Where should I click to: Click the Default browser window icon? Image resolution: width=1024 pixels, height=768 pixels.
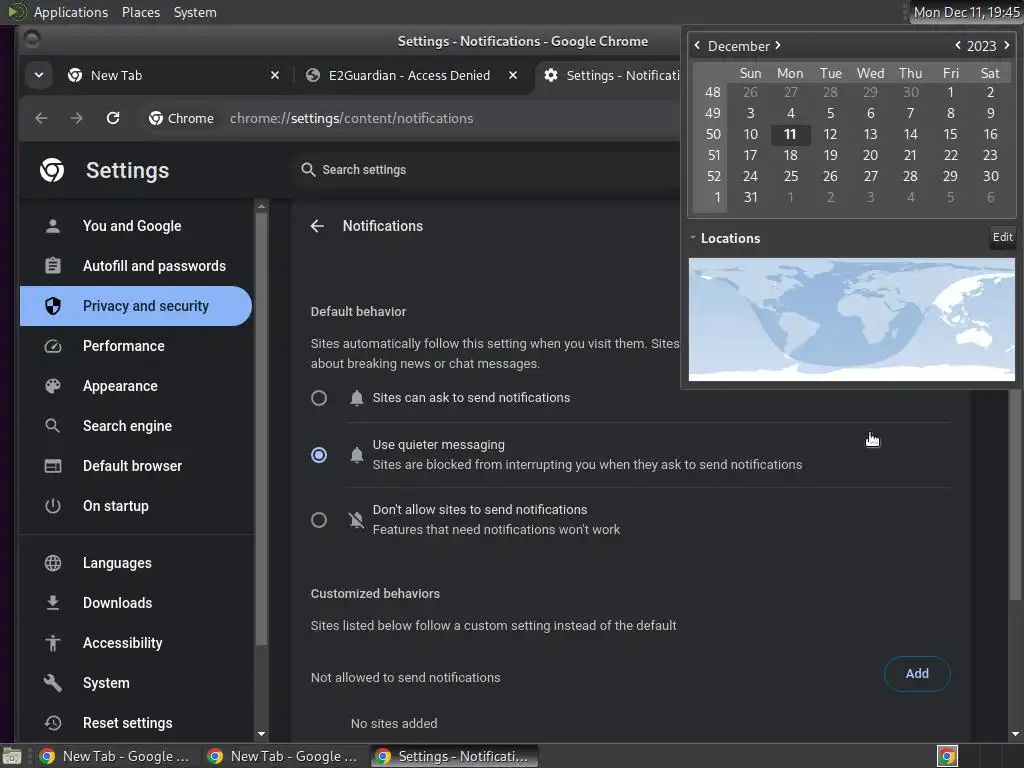pyautogui.click(x=53, y=466)
